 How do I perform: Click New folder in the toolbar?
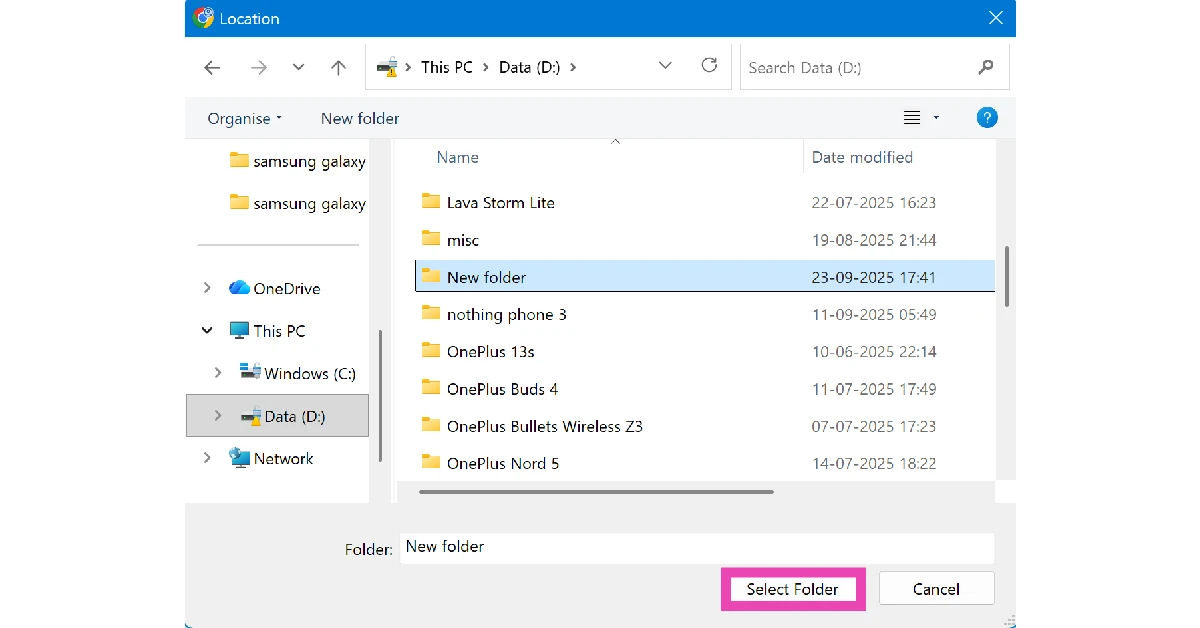click(360, 118)
